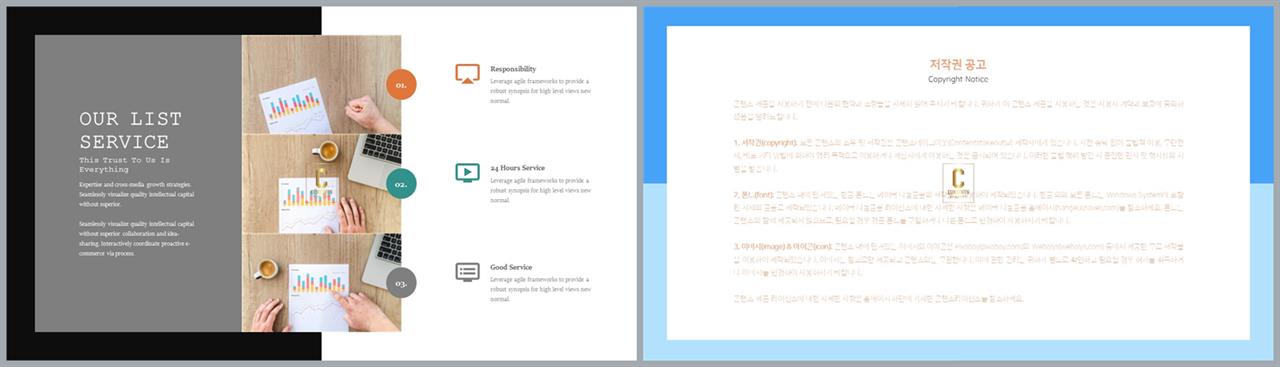
Task: Open the top photo with fist and chart
Action: (321, 85)
